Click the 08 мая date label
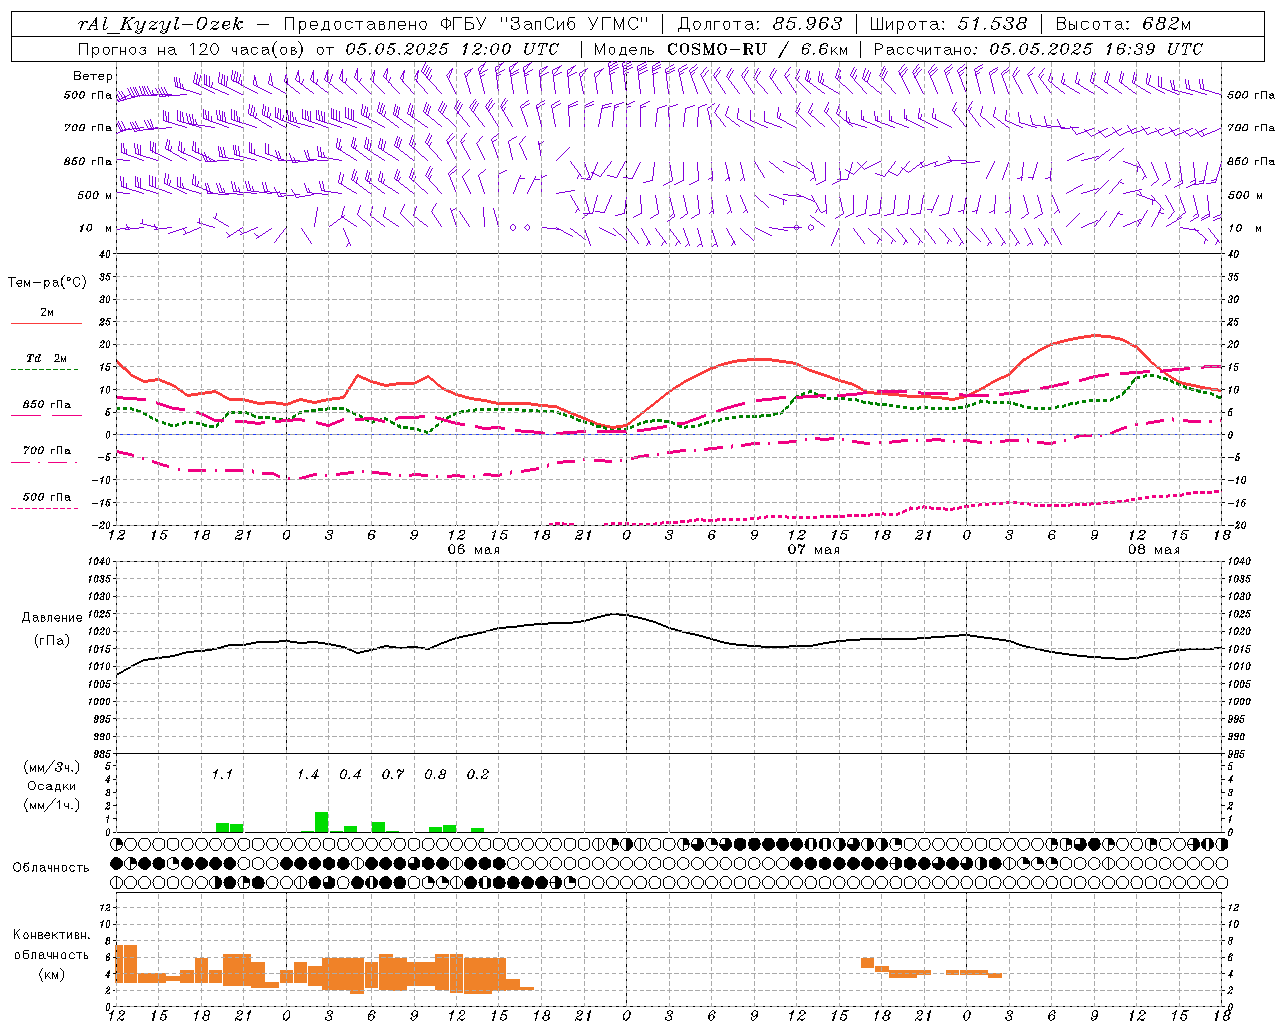This screenshot has height=1024, width=1280. (1154, 550)
